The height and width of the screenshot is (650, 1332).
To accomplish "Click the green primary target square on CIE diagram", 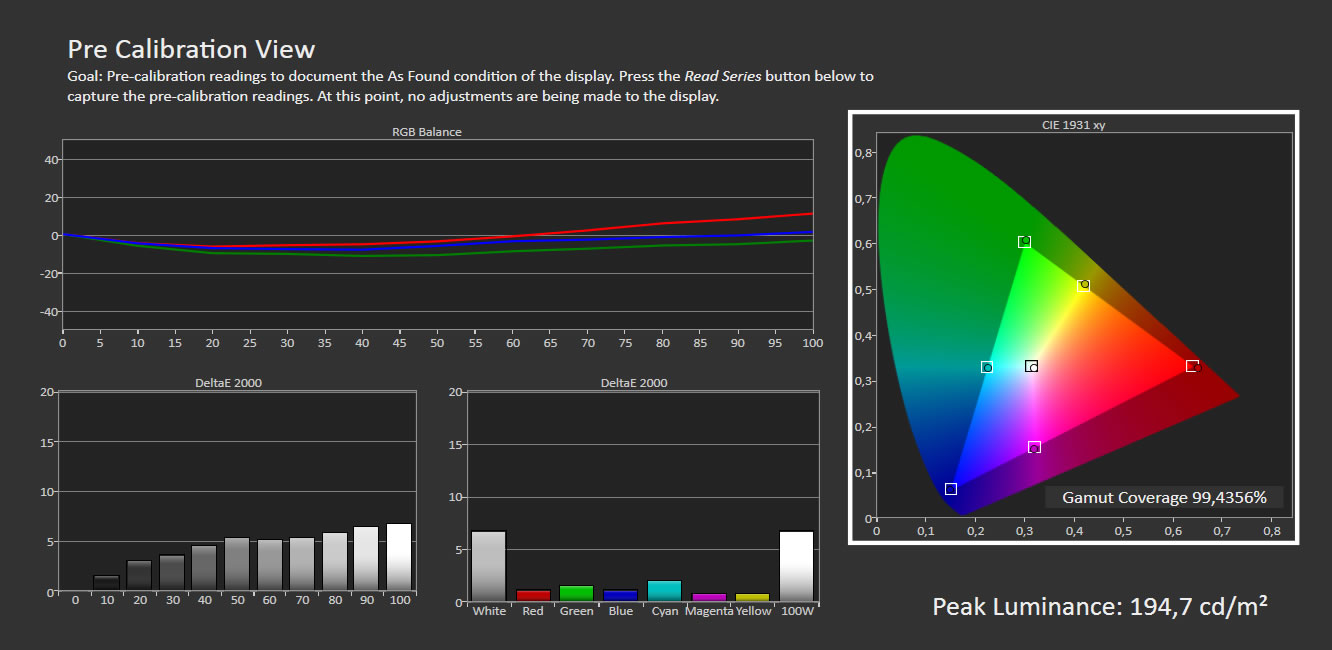I will [x=1024, y=242].
